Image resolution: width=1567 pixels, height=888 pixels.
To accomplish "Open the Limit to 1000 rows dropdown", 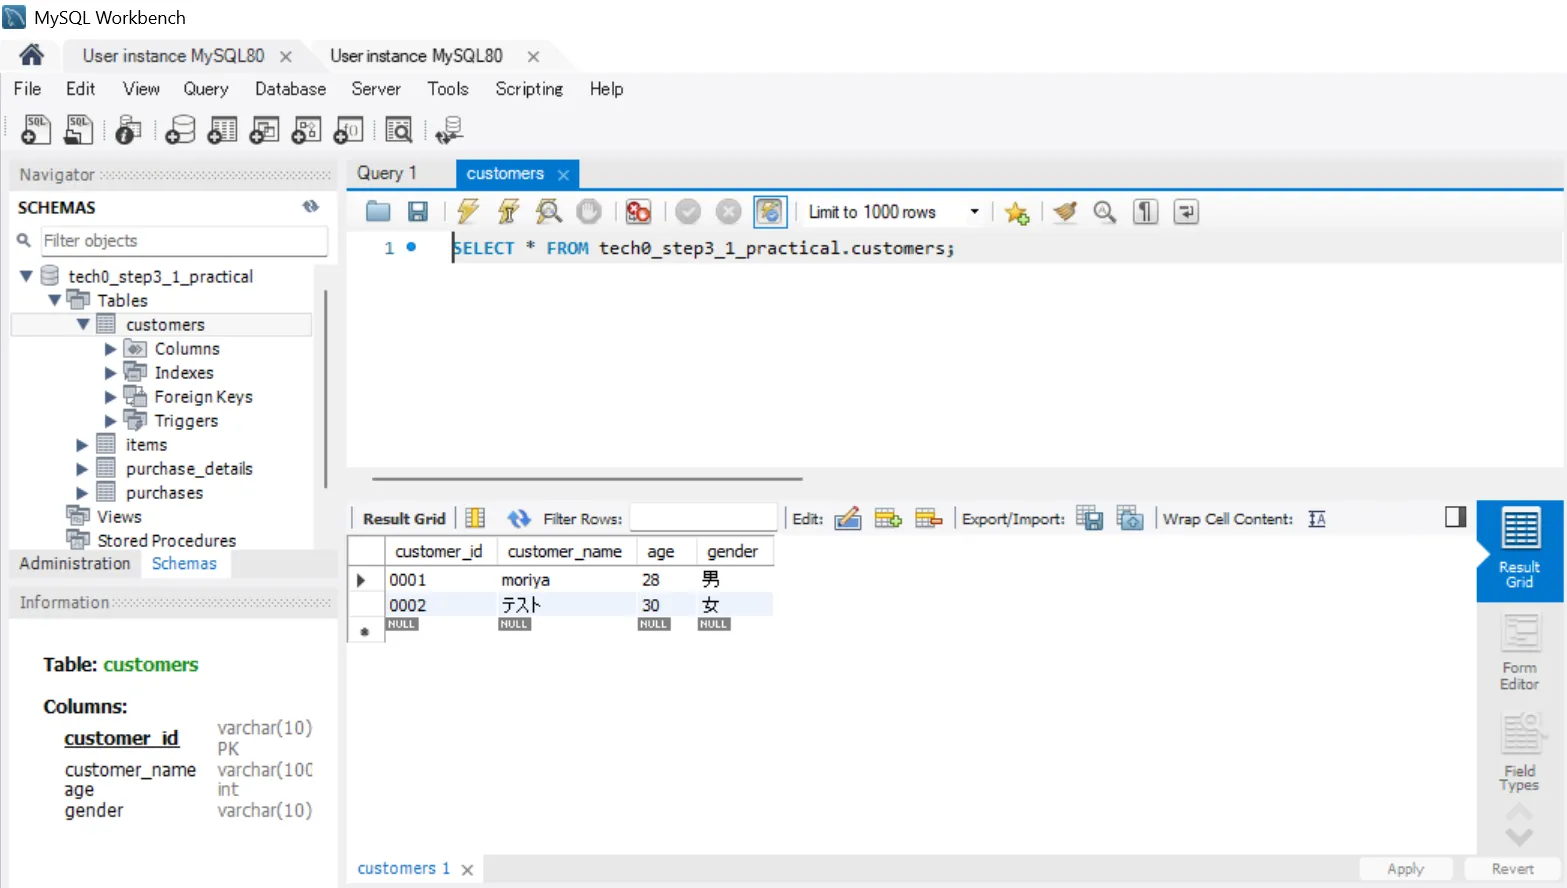I will tap(894, 212).
